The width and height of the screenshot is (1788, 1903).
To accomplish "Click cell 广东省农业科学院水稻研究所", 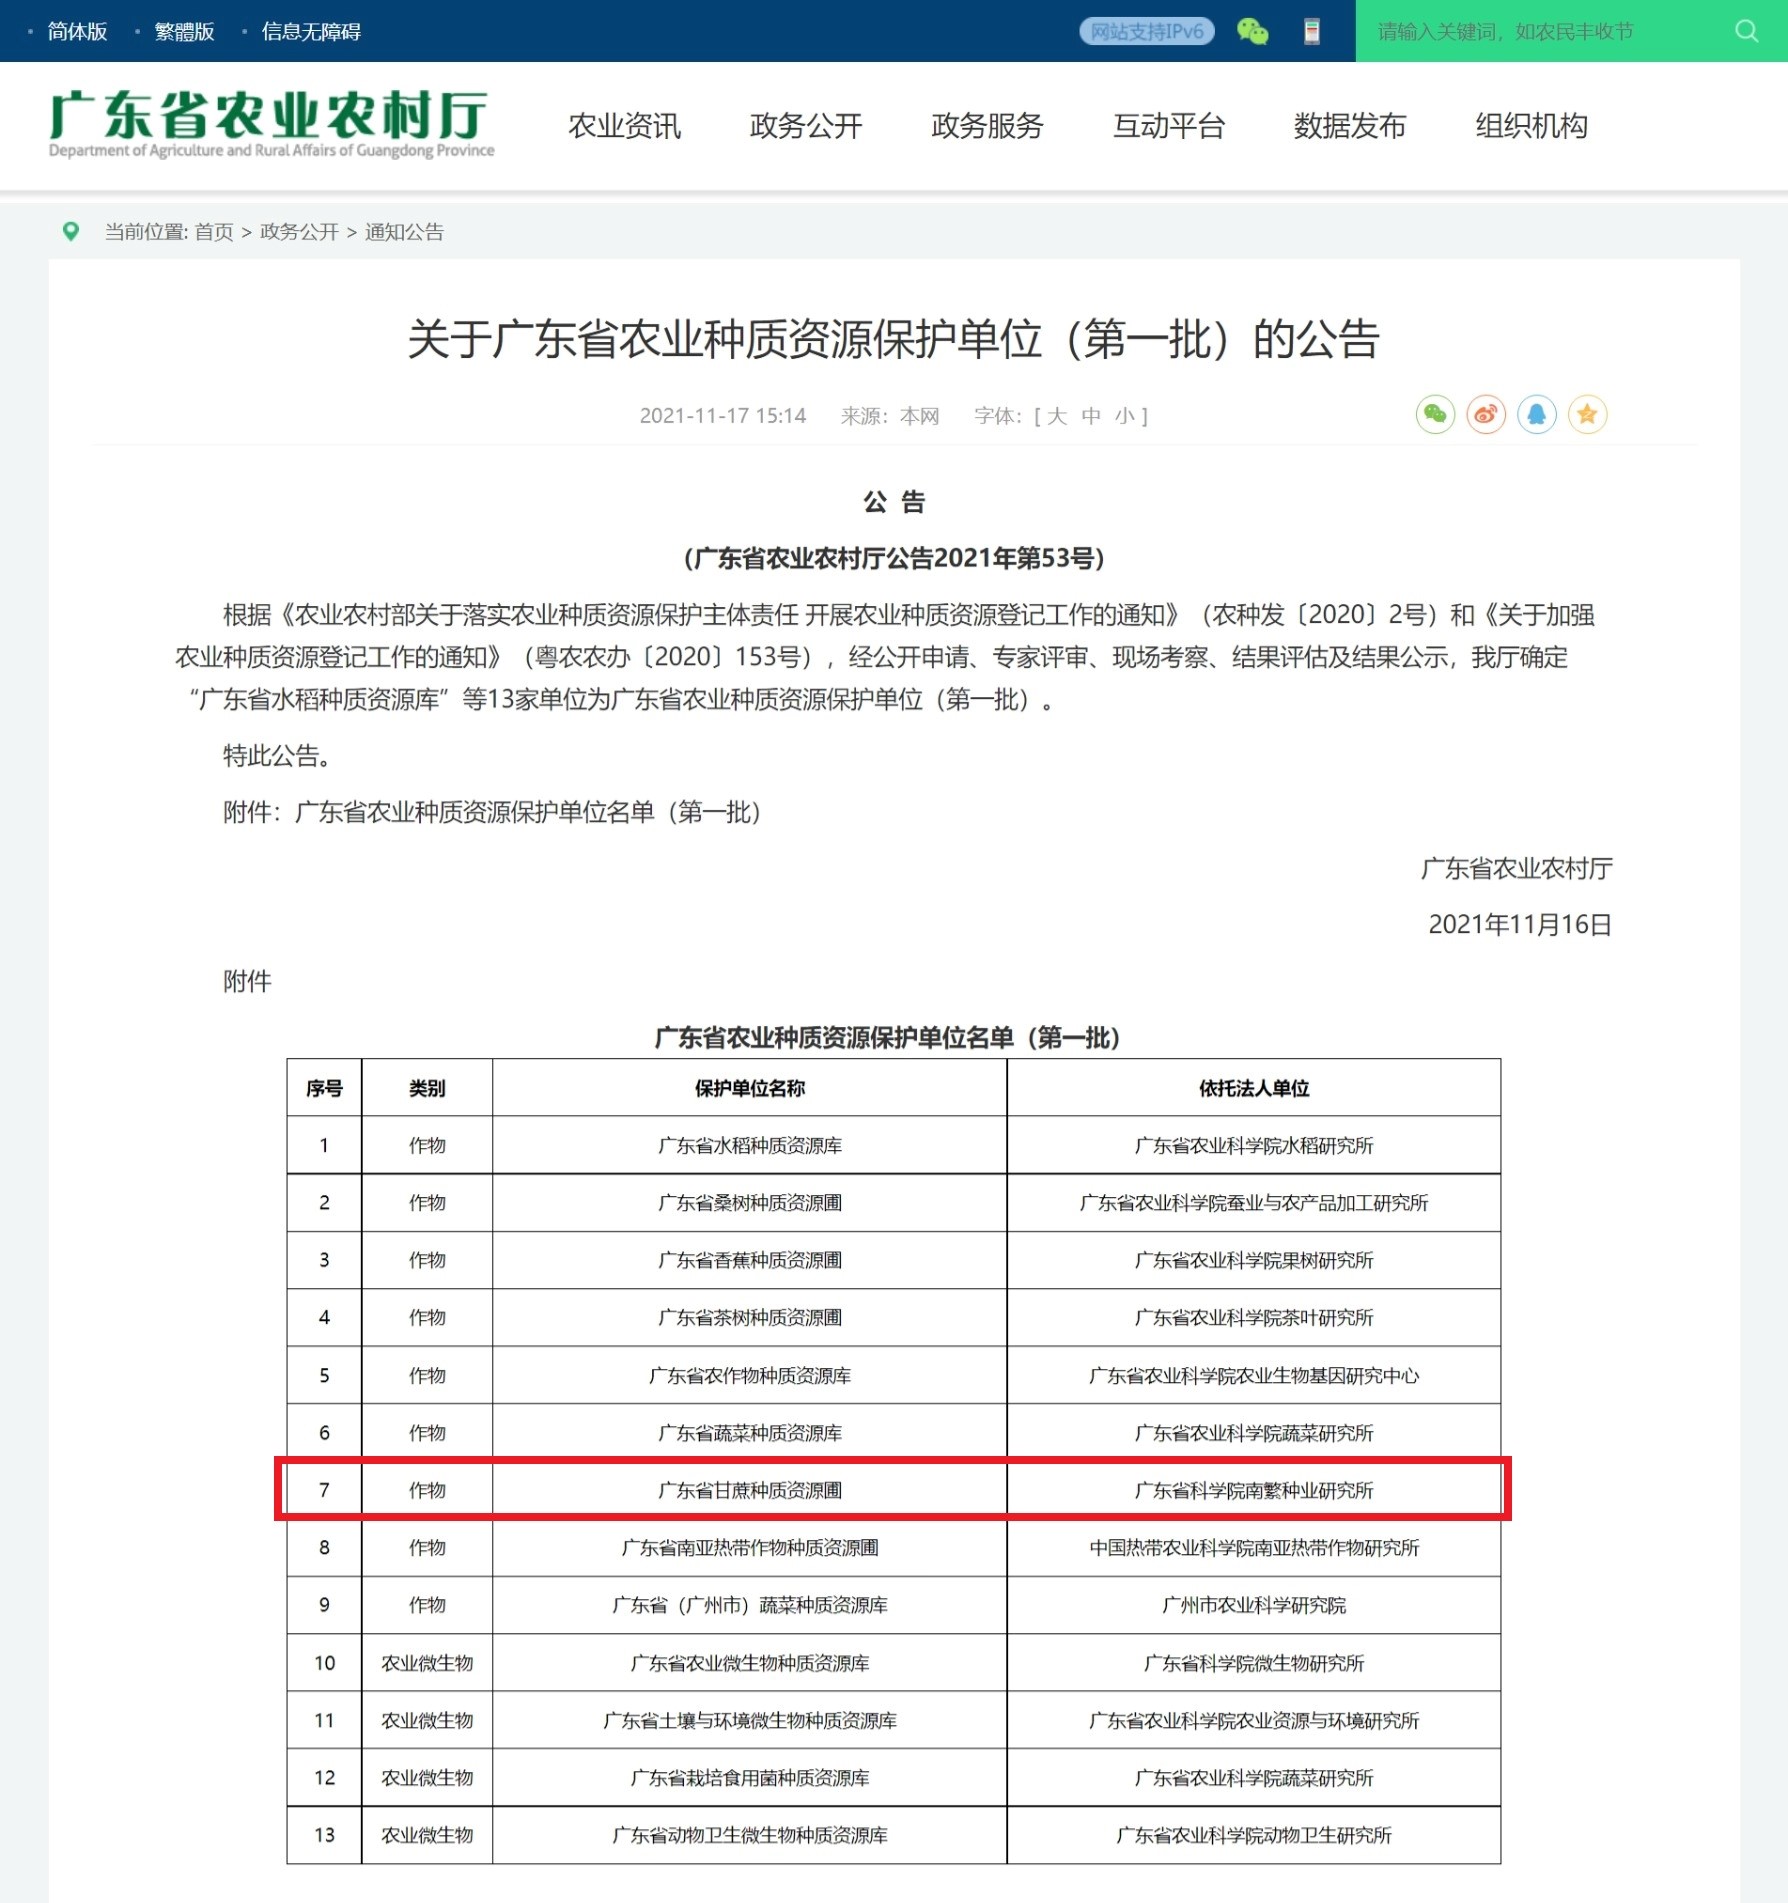I will [1254, 1145].
